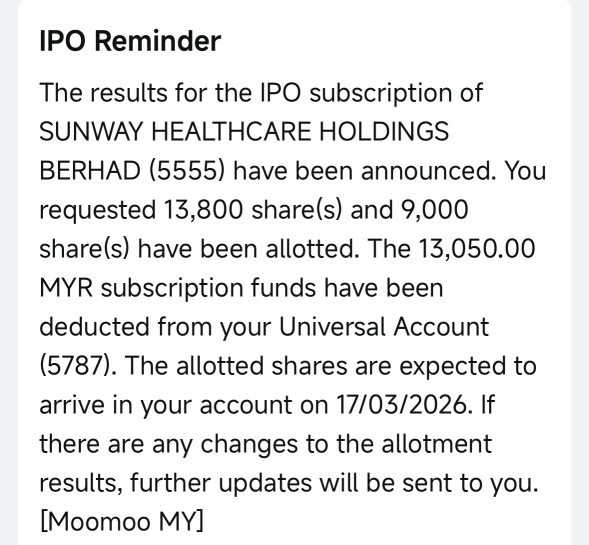The height and width of the screenshot is (545, 589).
Task: Open the SUNWAY HEALTHCARE HOLDINGS stock name
Action: pos(244,132)
